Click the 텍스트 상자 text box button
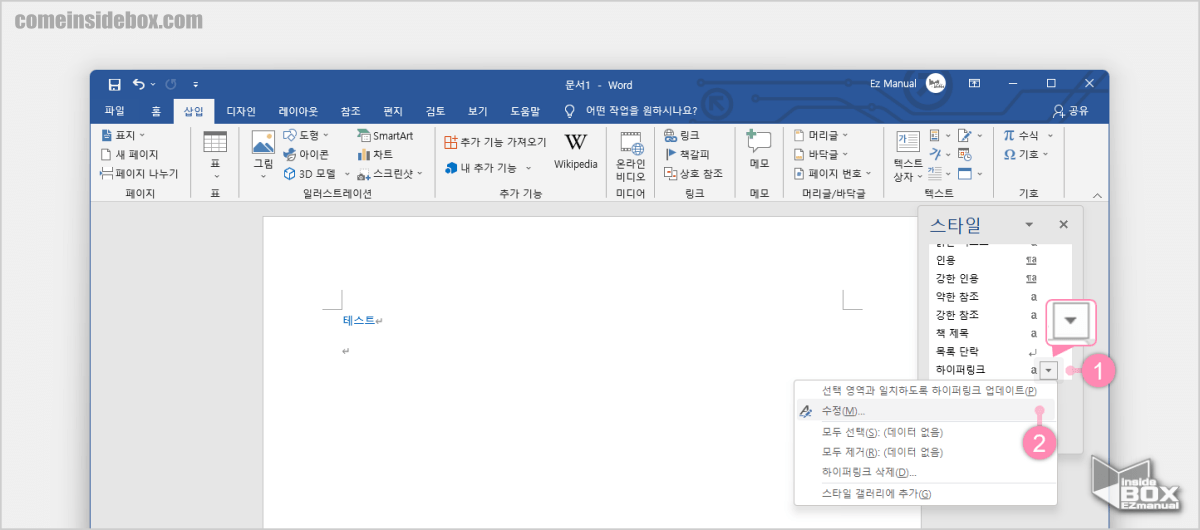This screenshot has width=1200, height=530. tap(908, 156)
